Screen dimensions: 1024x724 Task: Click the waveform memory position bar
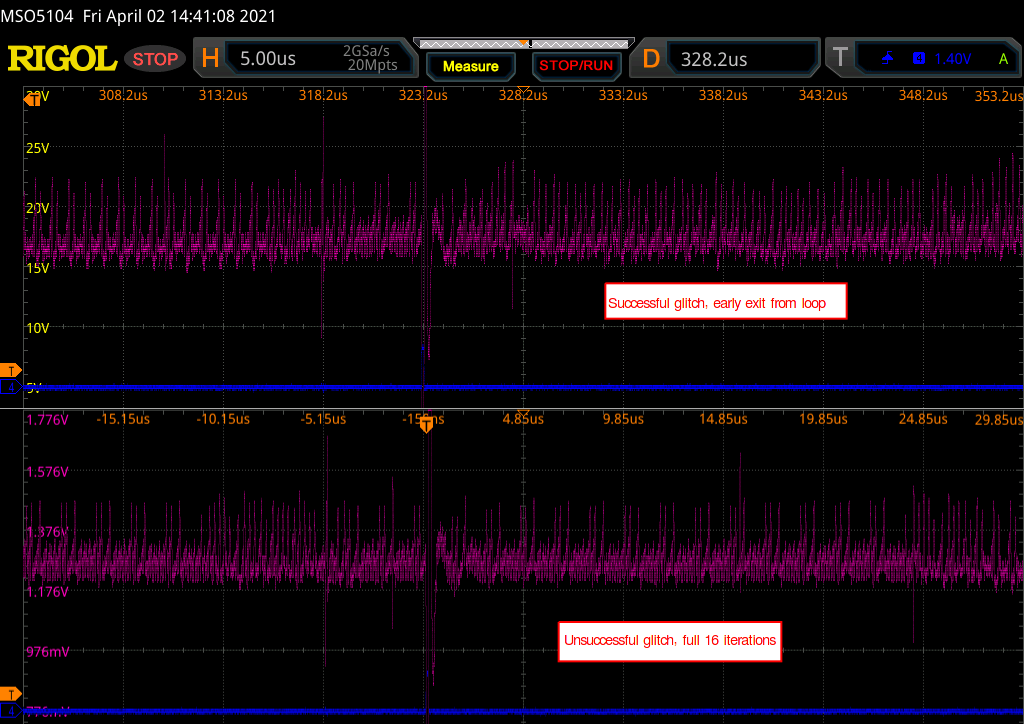(x=522, y=43)
